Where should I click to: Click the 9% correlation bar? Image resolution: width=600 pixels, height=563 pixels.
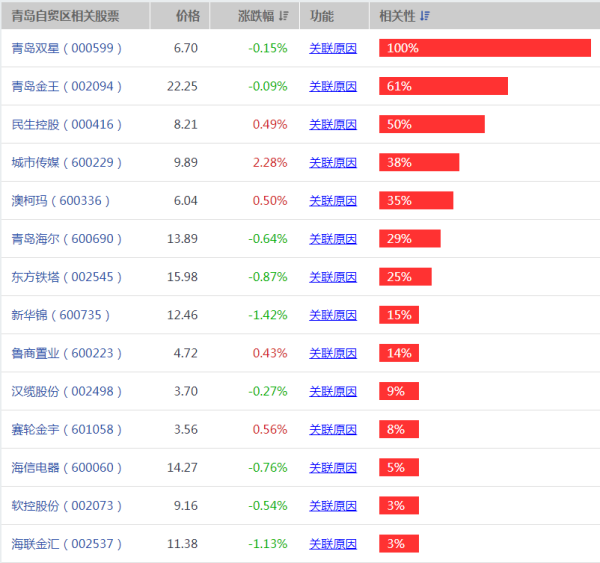pos(399,391)
